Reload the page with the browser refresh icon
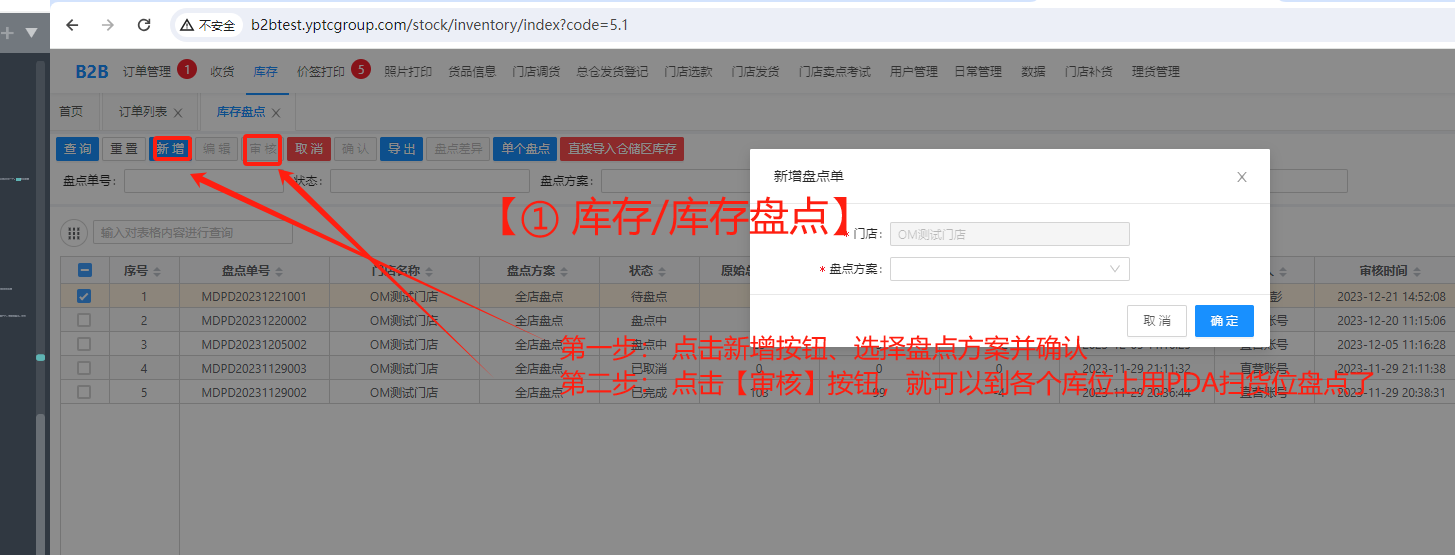 point(144,25)
